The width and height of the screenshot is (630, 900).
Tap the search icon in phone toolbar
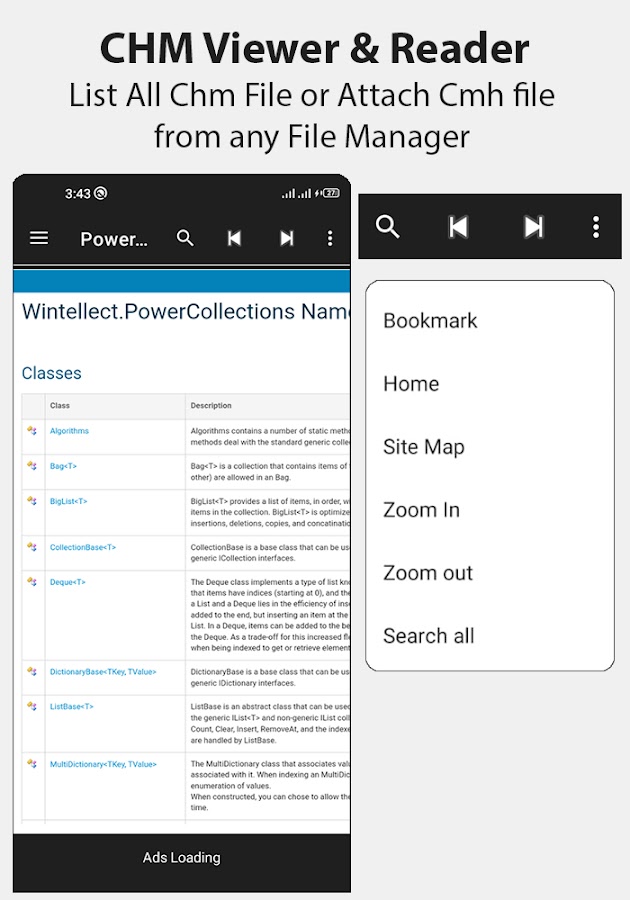click(185, 238)
